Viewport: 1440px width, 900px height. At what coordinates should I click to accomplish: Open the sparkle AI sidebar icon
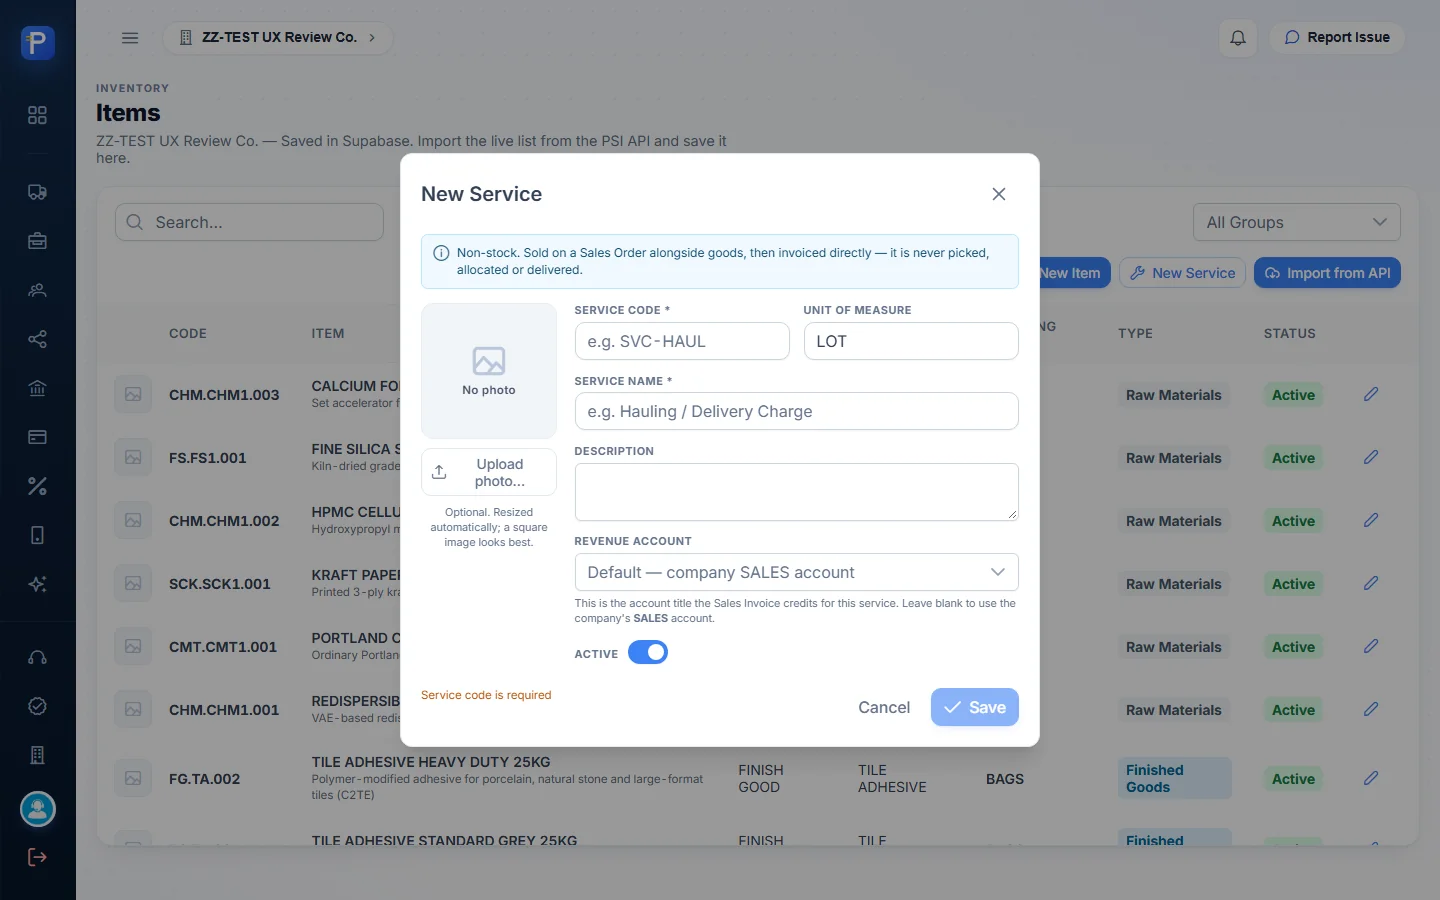[37, 584]
